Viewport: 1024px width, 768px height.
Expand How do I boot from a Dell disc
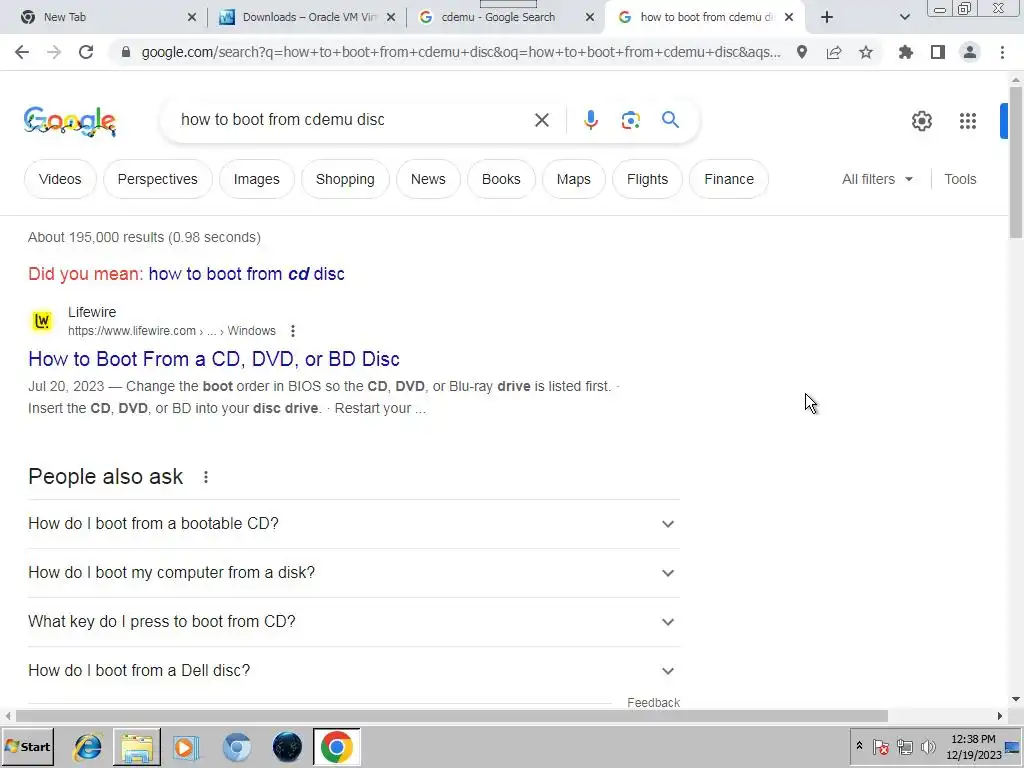pos(353,671)
